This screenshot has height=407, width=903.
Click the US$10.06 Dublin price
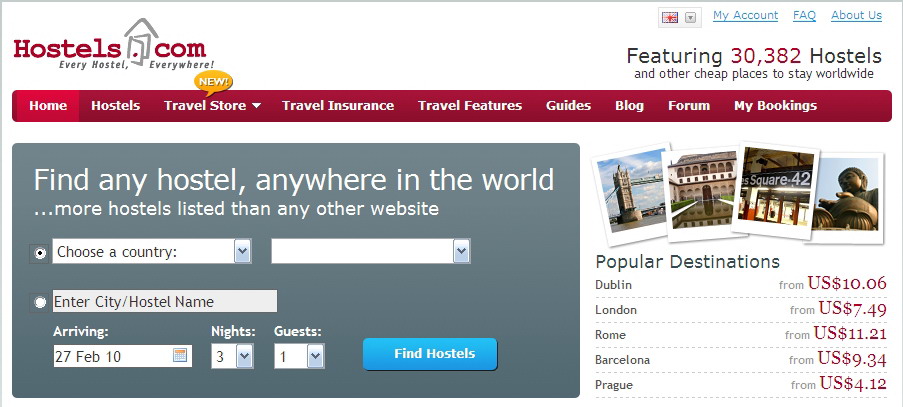click(847, 283)
